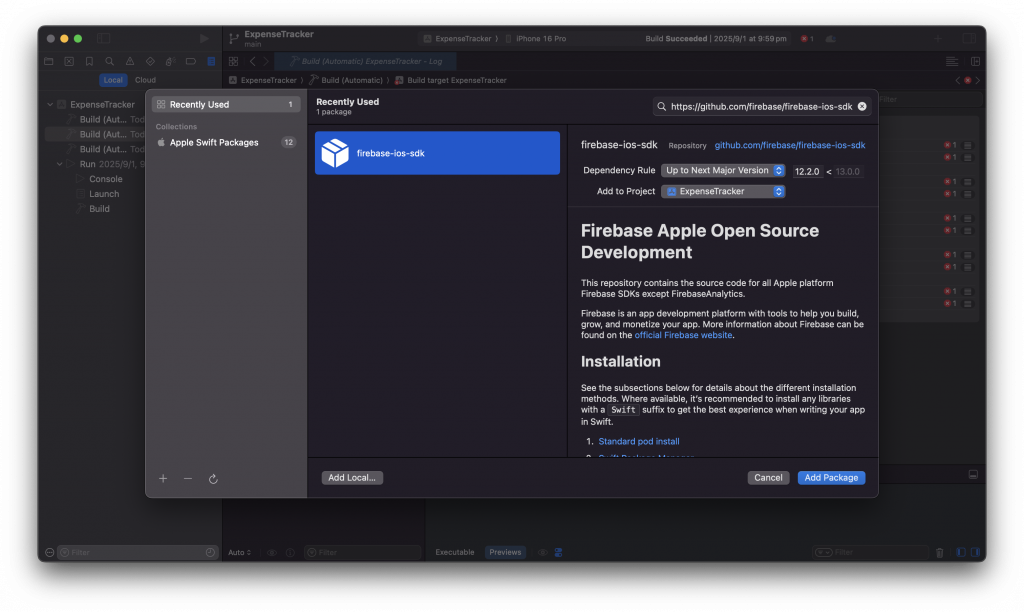
Task: Select the Console item under Run
Action: coord(105,179)
